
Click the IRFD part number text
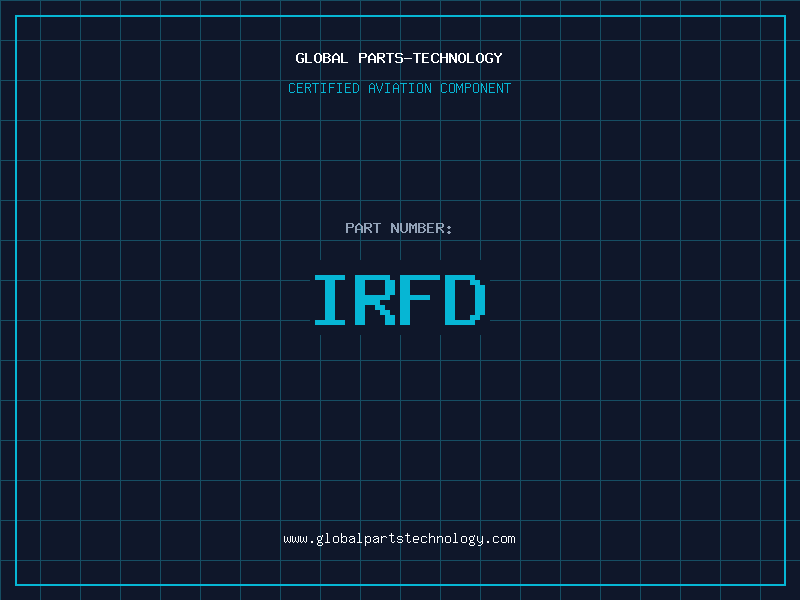click(x=399, y=300)
